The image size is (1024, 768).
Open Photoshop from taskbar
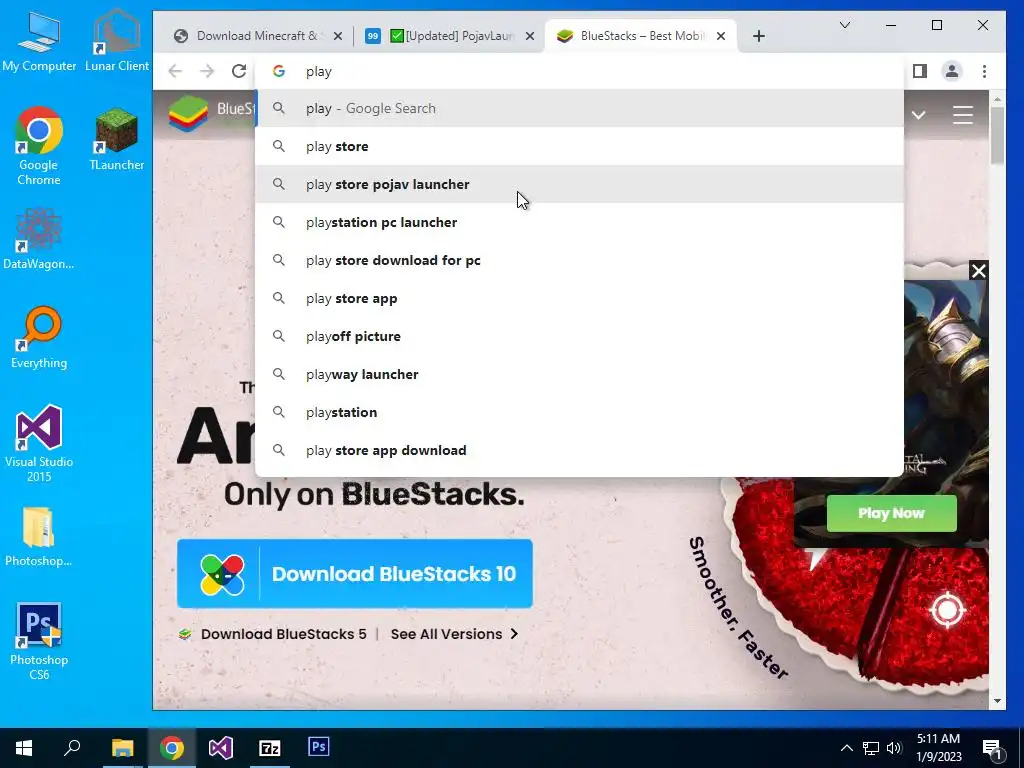(x=319, y=748)
